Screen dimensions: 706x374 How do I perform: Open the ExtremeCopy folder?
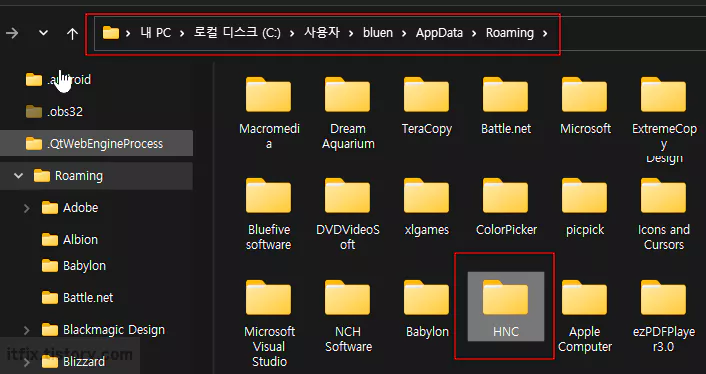tap(664, 113)
